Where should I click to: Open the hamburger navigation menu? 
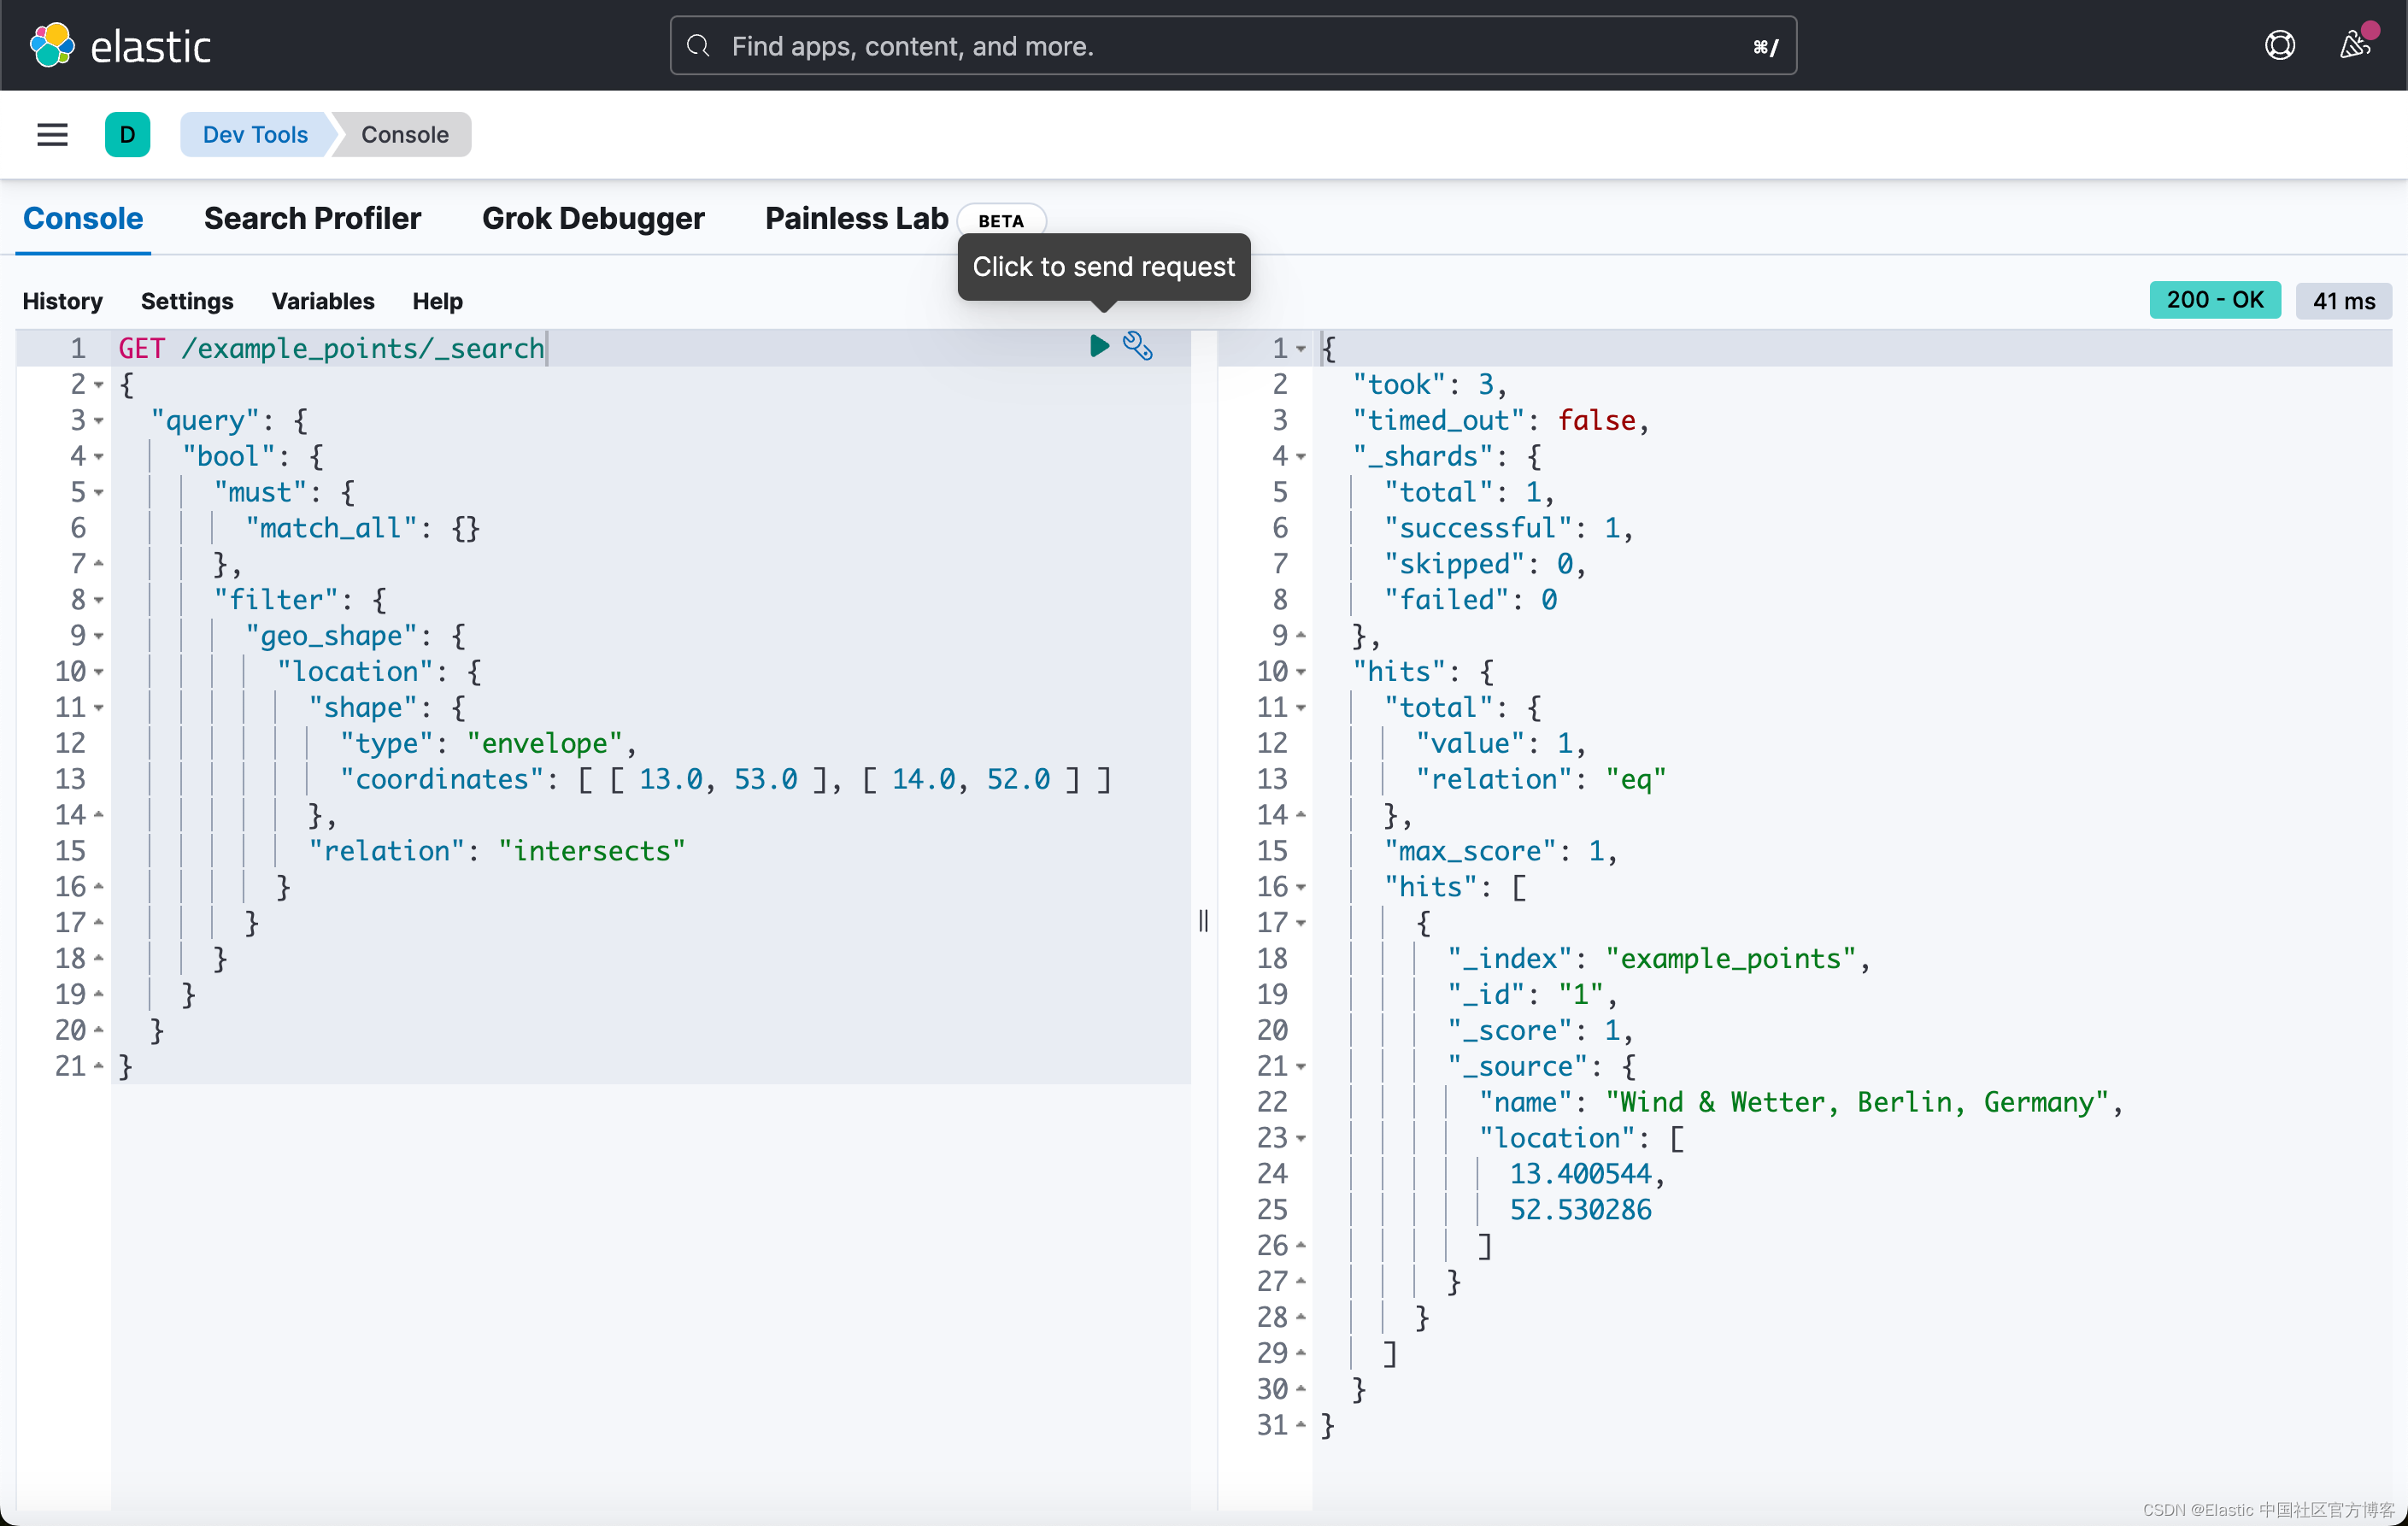[x=52, y=134]
